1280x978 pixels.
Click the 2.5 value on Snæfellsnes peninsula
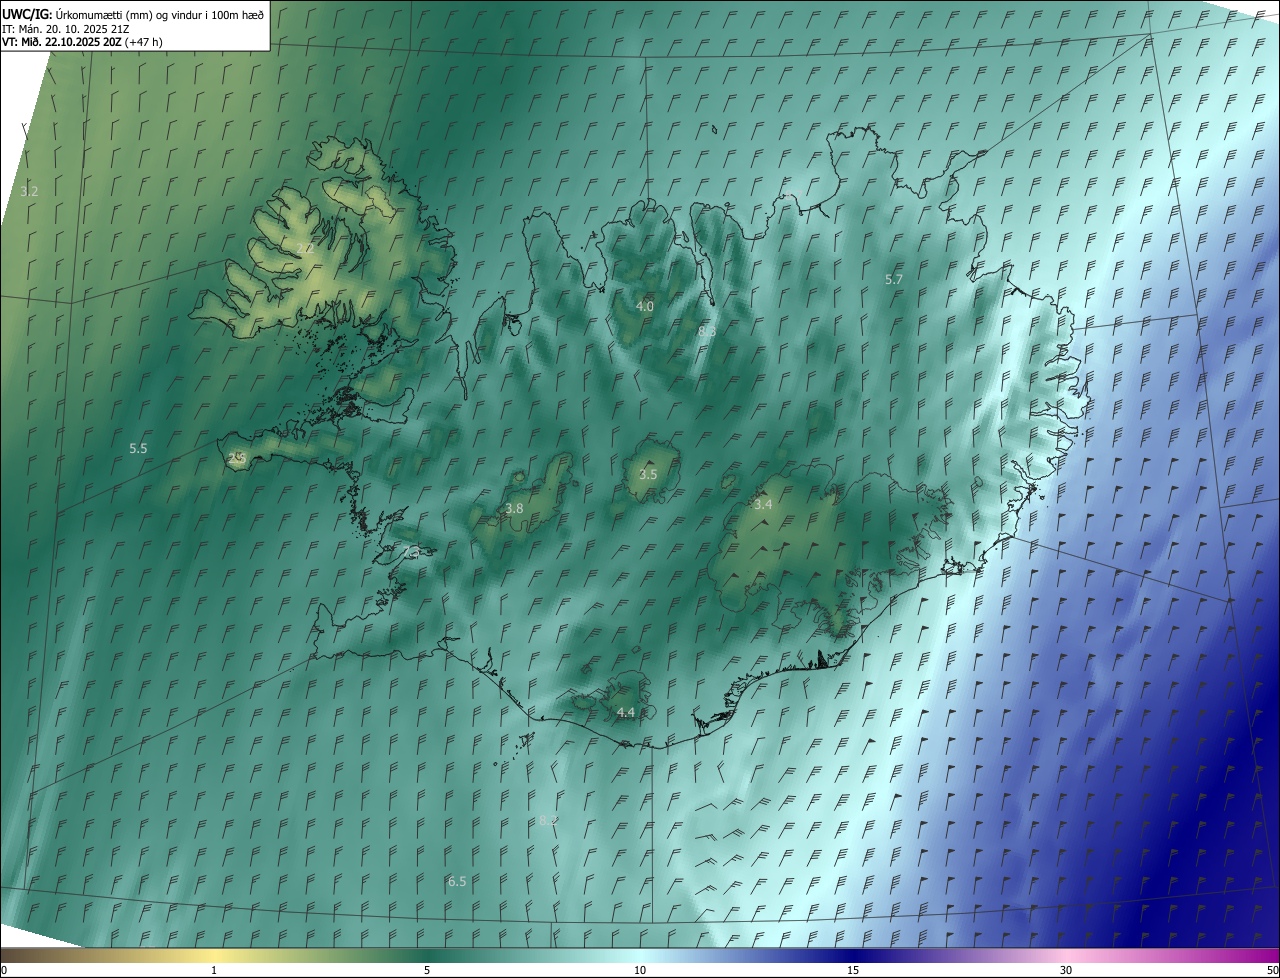coord(237,458)
